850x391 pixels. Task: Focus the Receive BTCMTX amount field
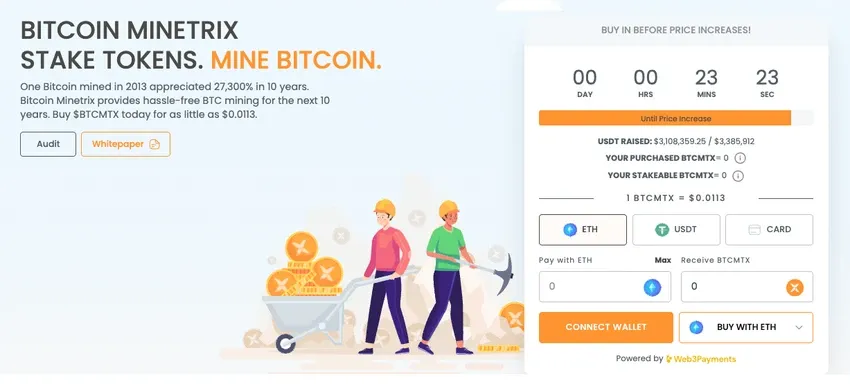coord(747,287)
